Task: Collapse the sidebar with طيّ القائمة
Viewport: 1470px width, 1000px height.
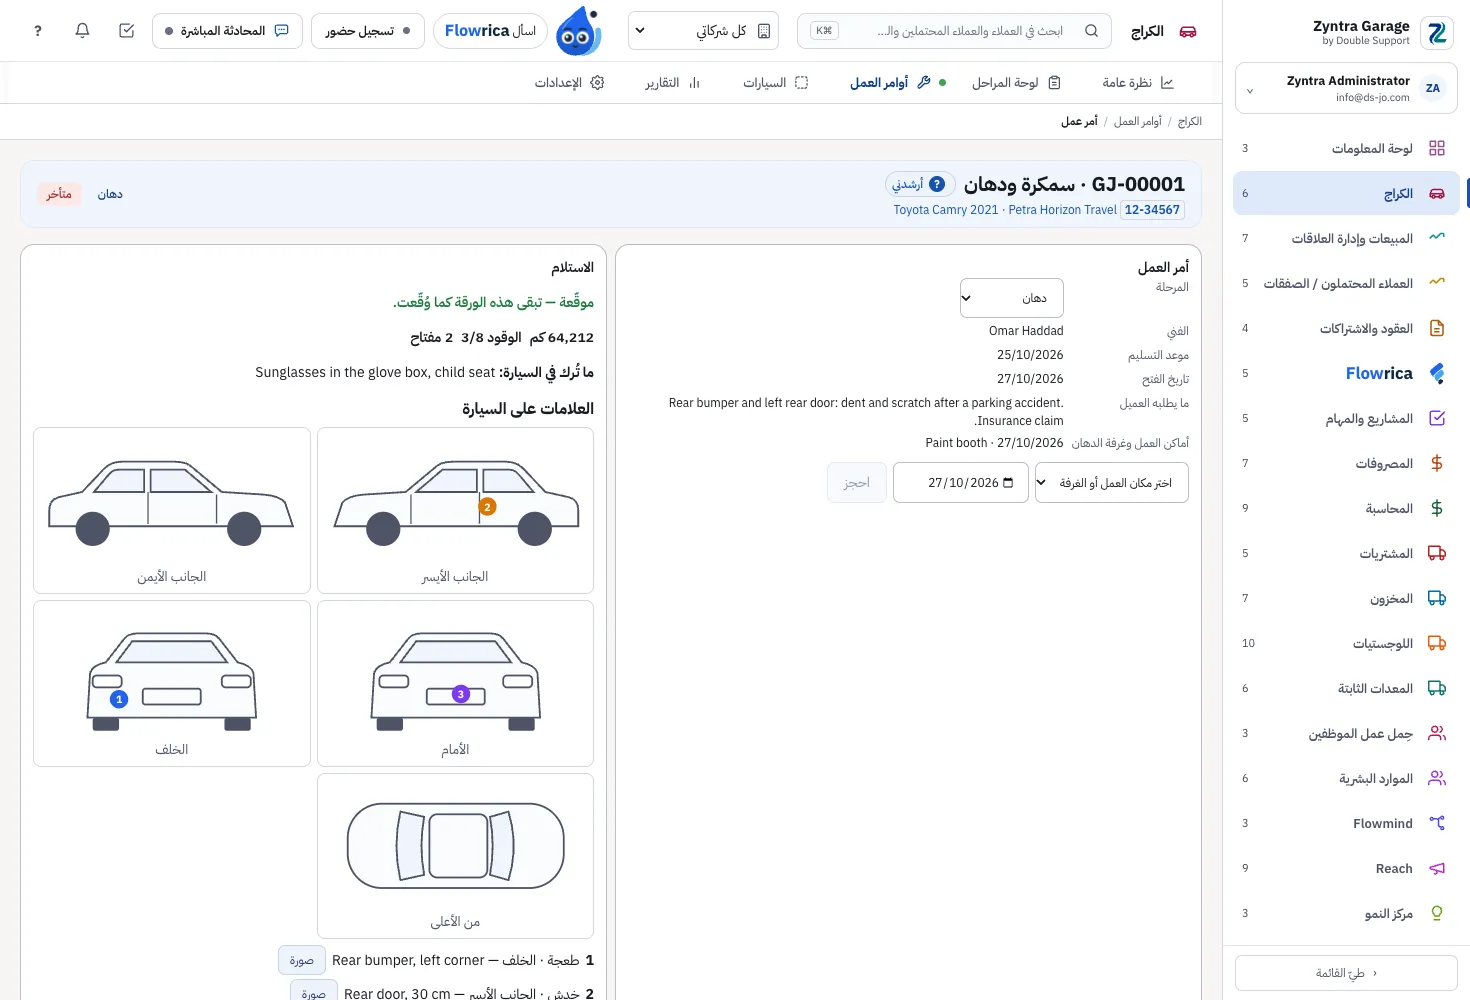Action: click(1346, 973)
